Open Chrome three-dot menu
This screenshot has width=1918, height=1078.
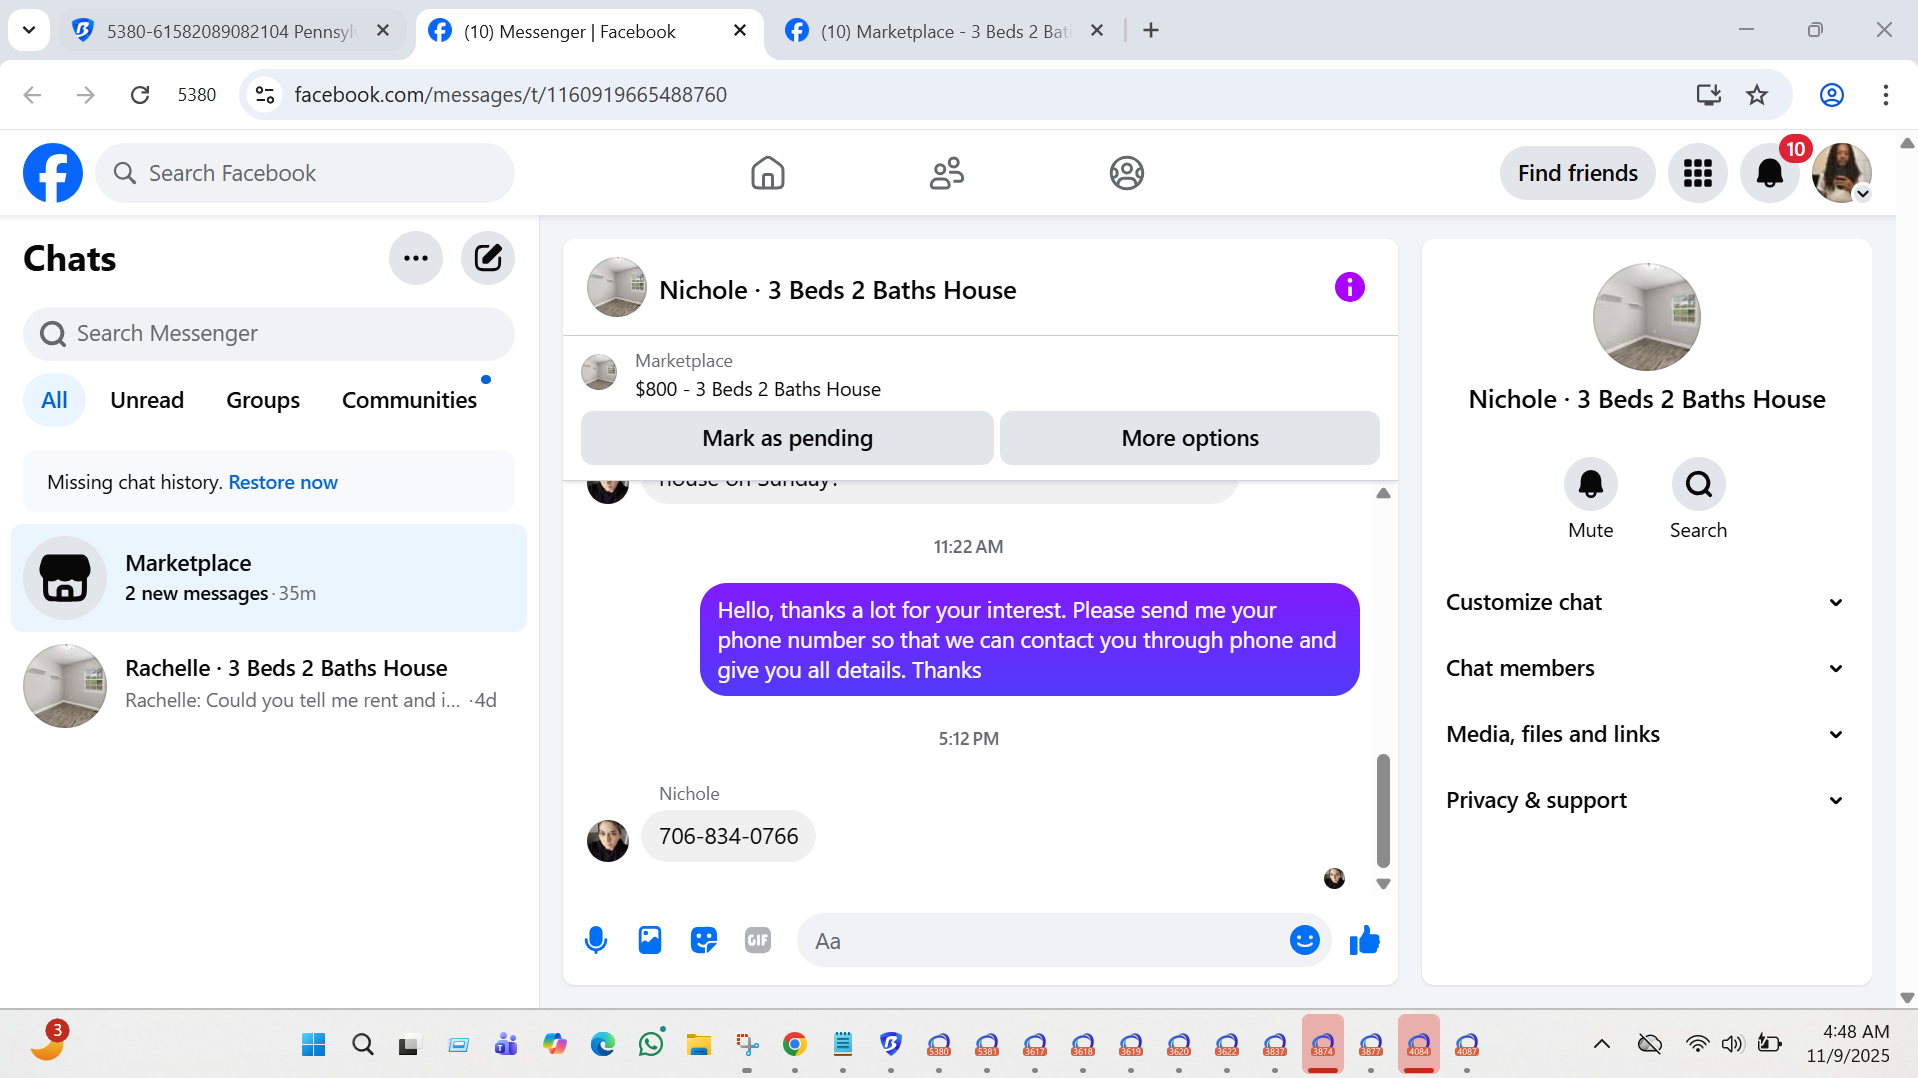(1885, 95)
